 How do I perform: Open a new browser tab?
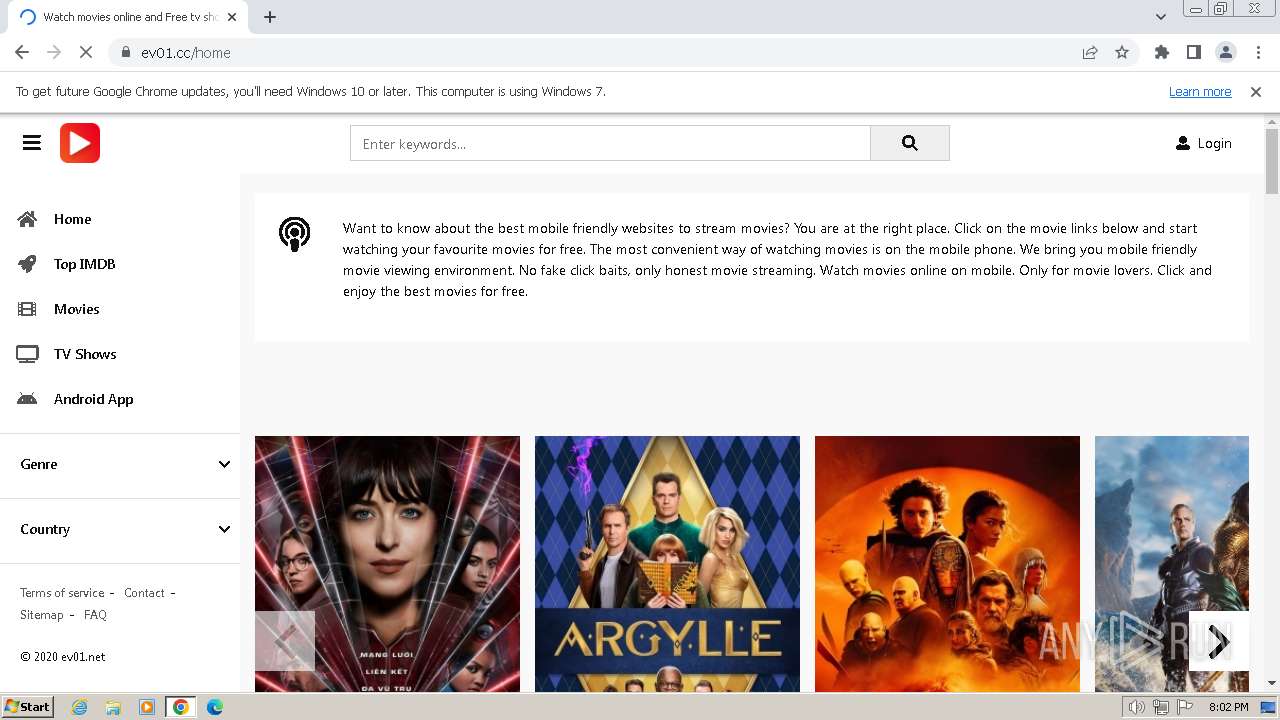click(270, 17)
